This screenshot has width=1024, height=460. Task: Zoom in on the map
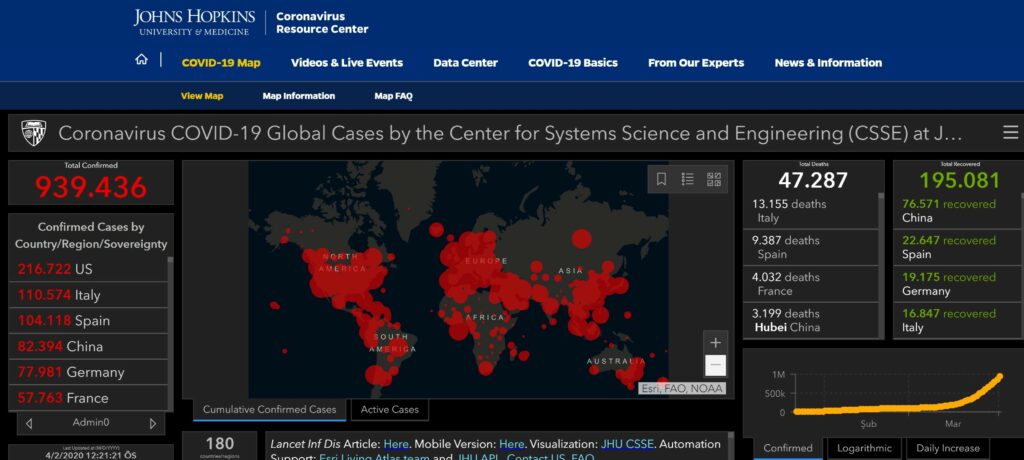tap(716, 342)
